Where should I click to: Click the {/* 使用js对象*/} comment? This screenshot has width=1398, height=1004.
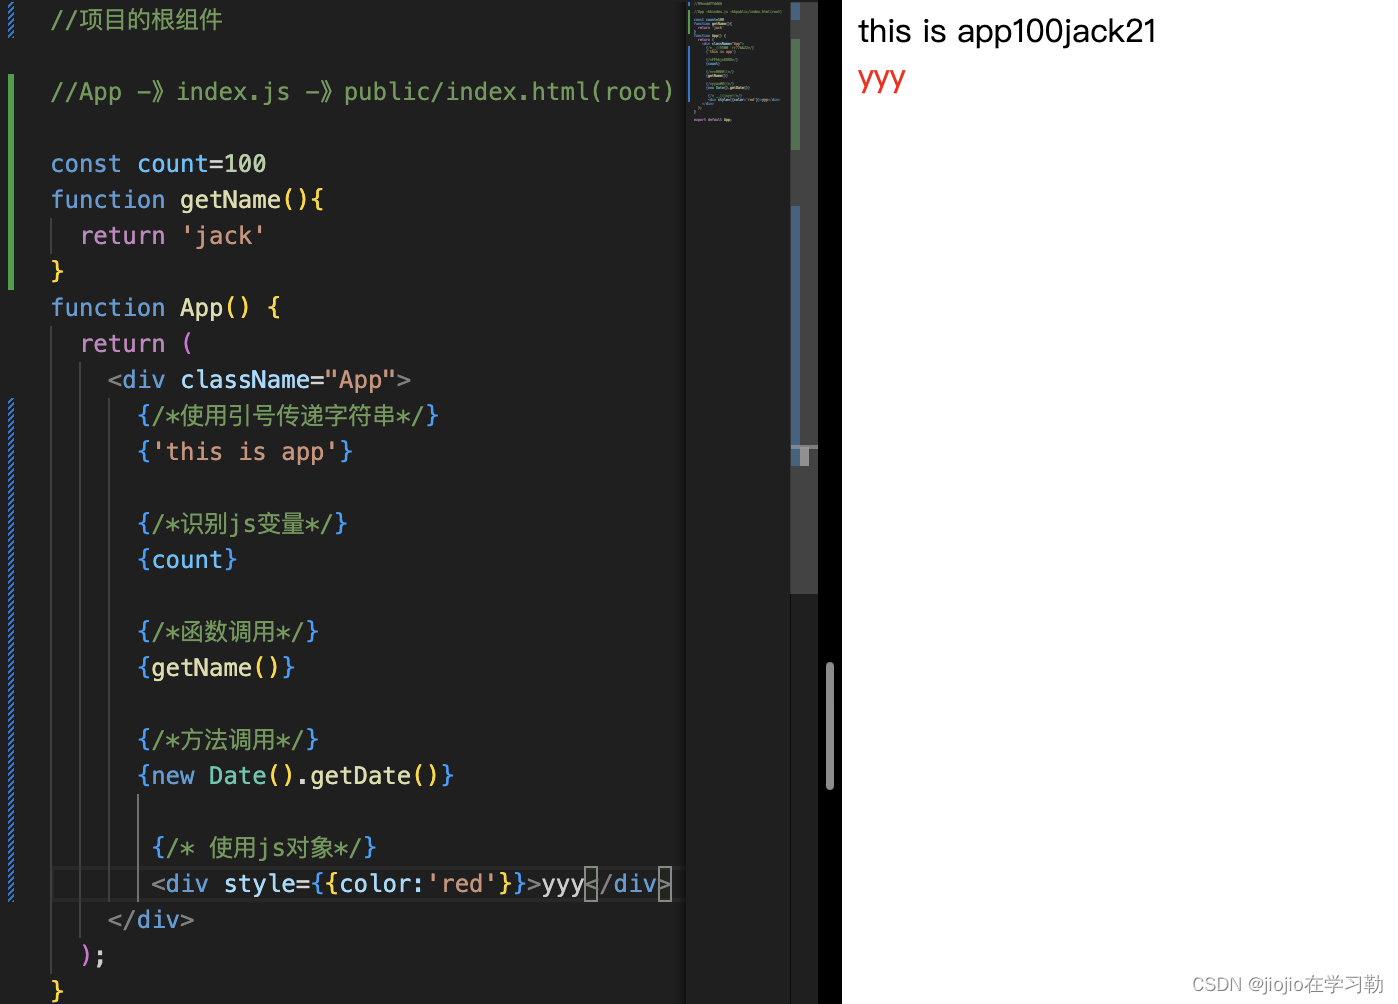tap(264, 848)
